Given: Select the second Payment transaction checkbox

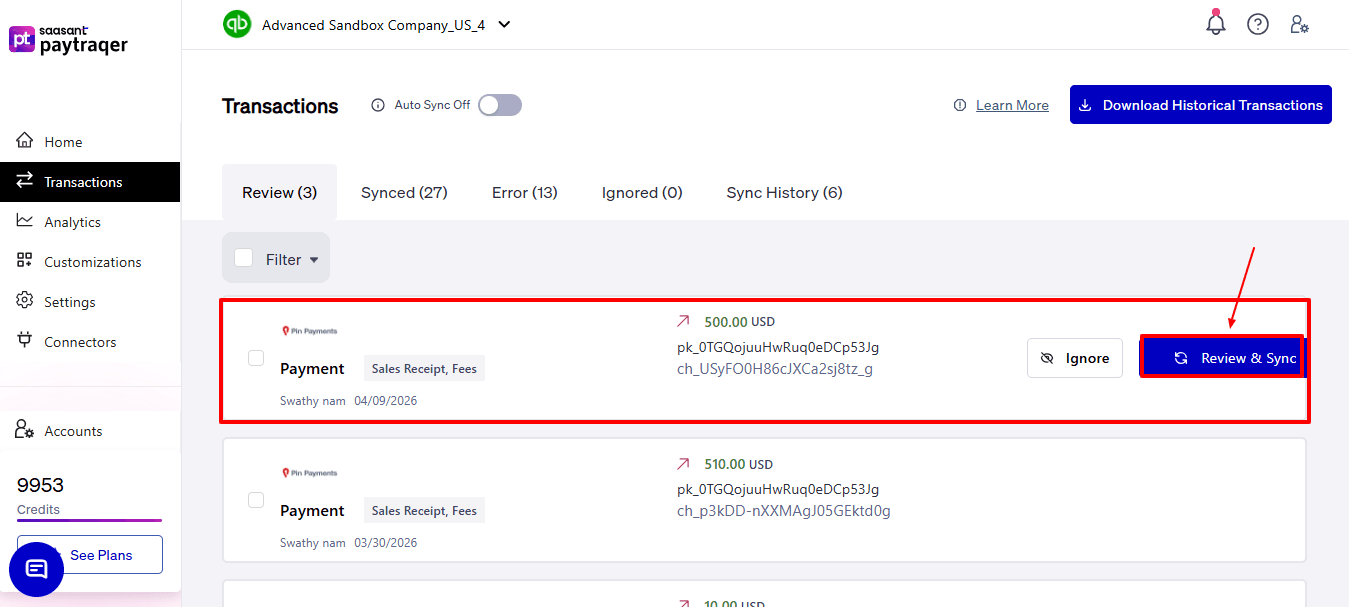Looking at the screenshot, I should (256, 499).
